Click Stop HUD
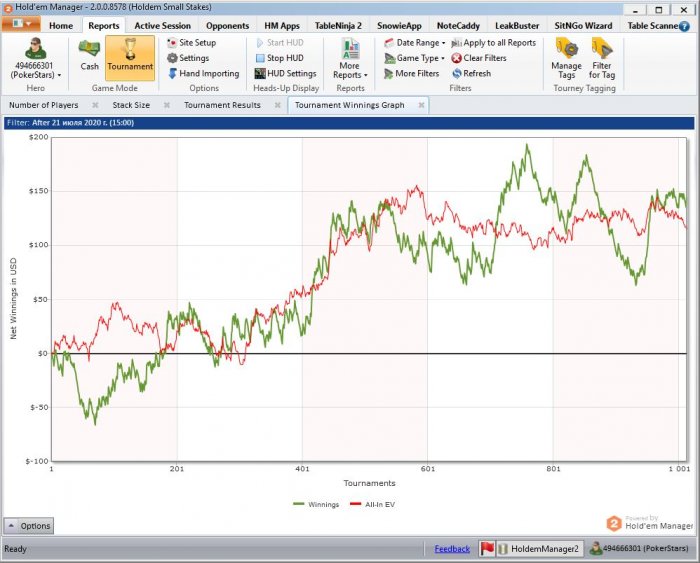 click(280, 58)
